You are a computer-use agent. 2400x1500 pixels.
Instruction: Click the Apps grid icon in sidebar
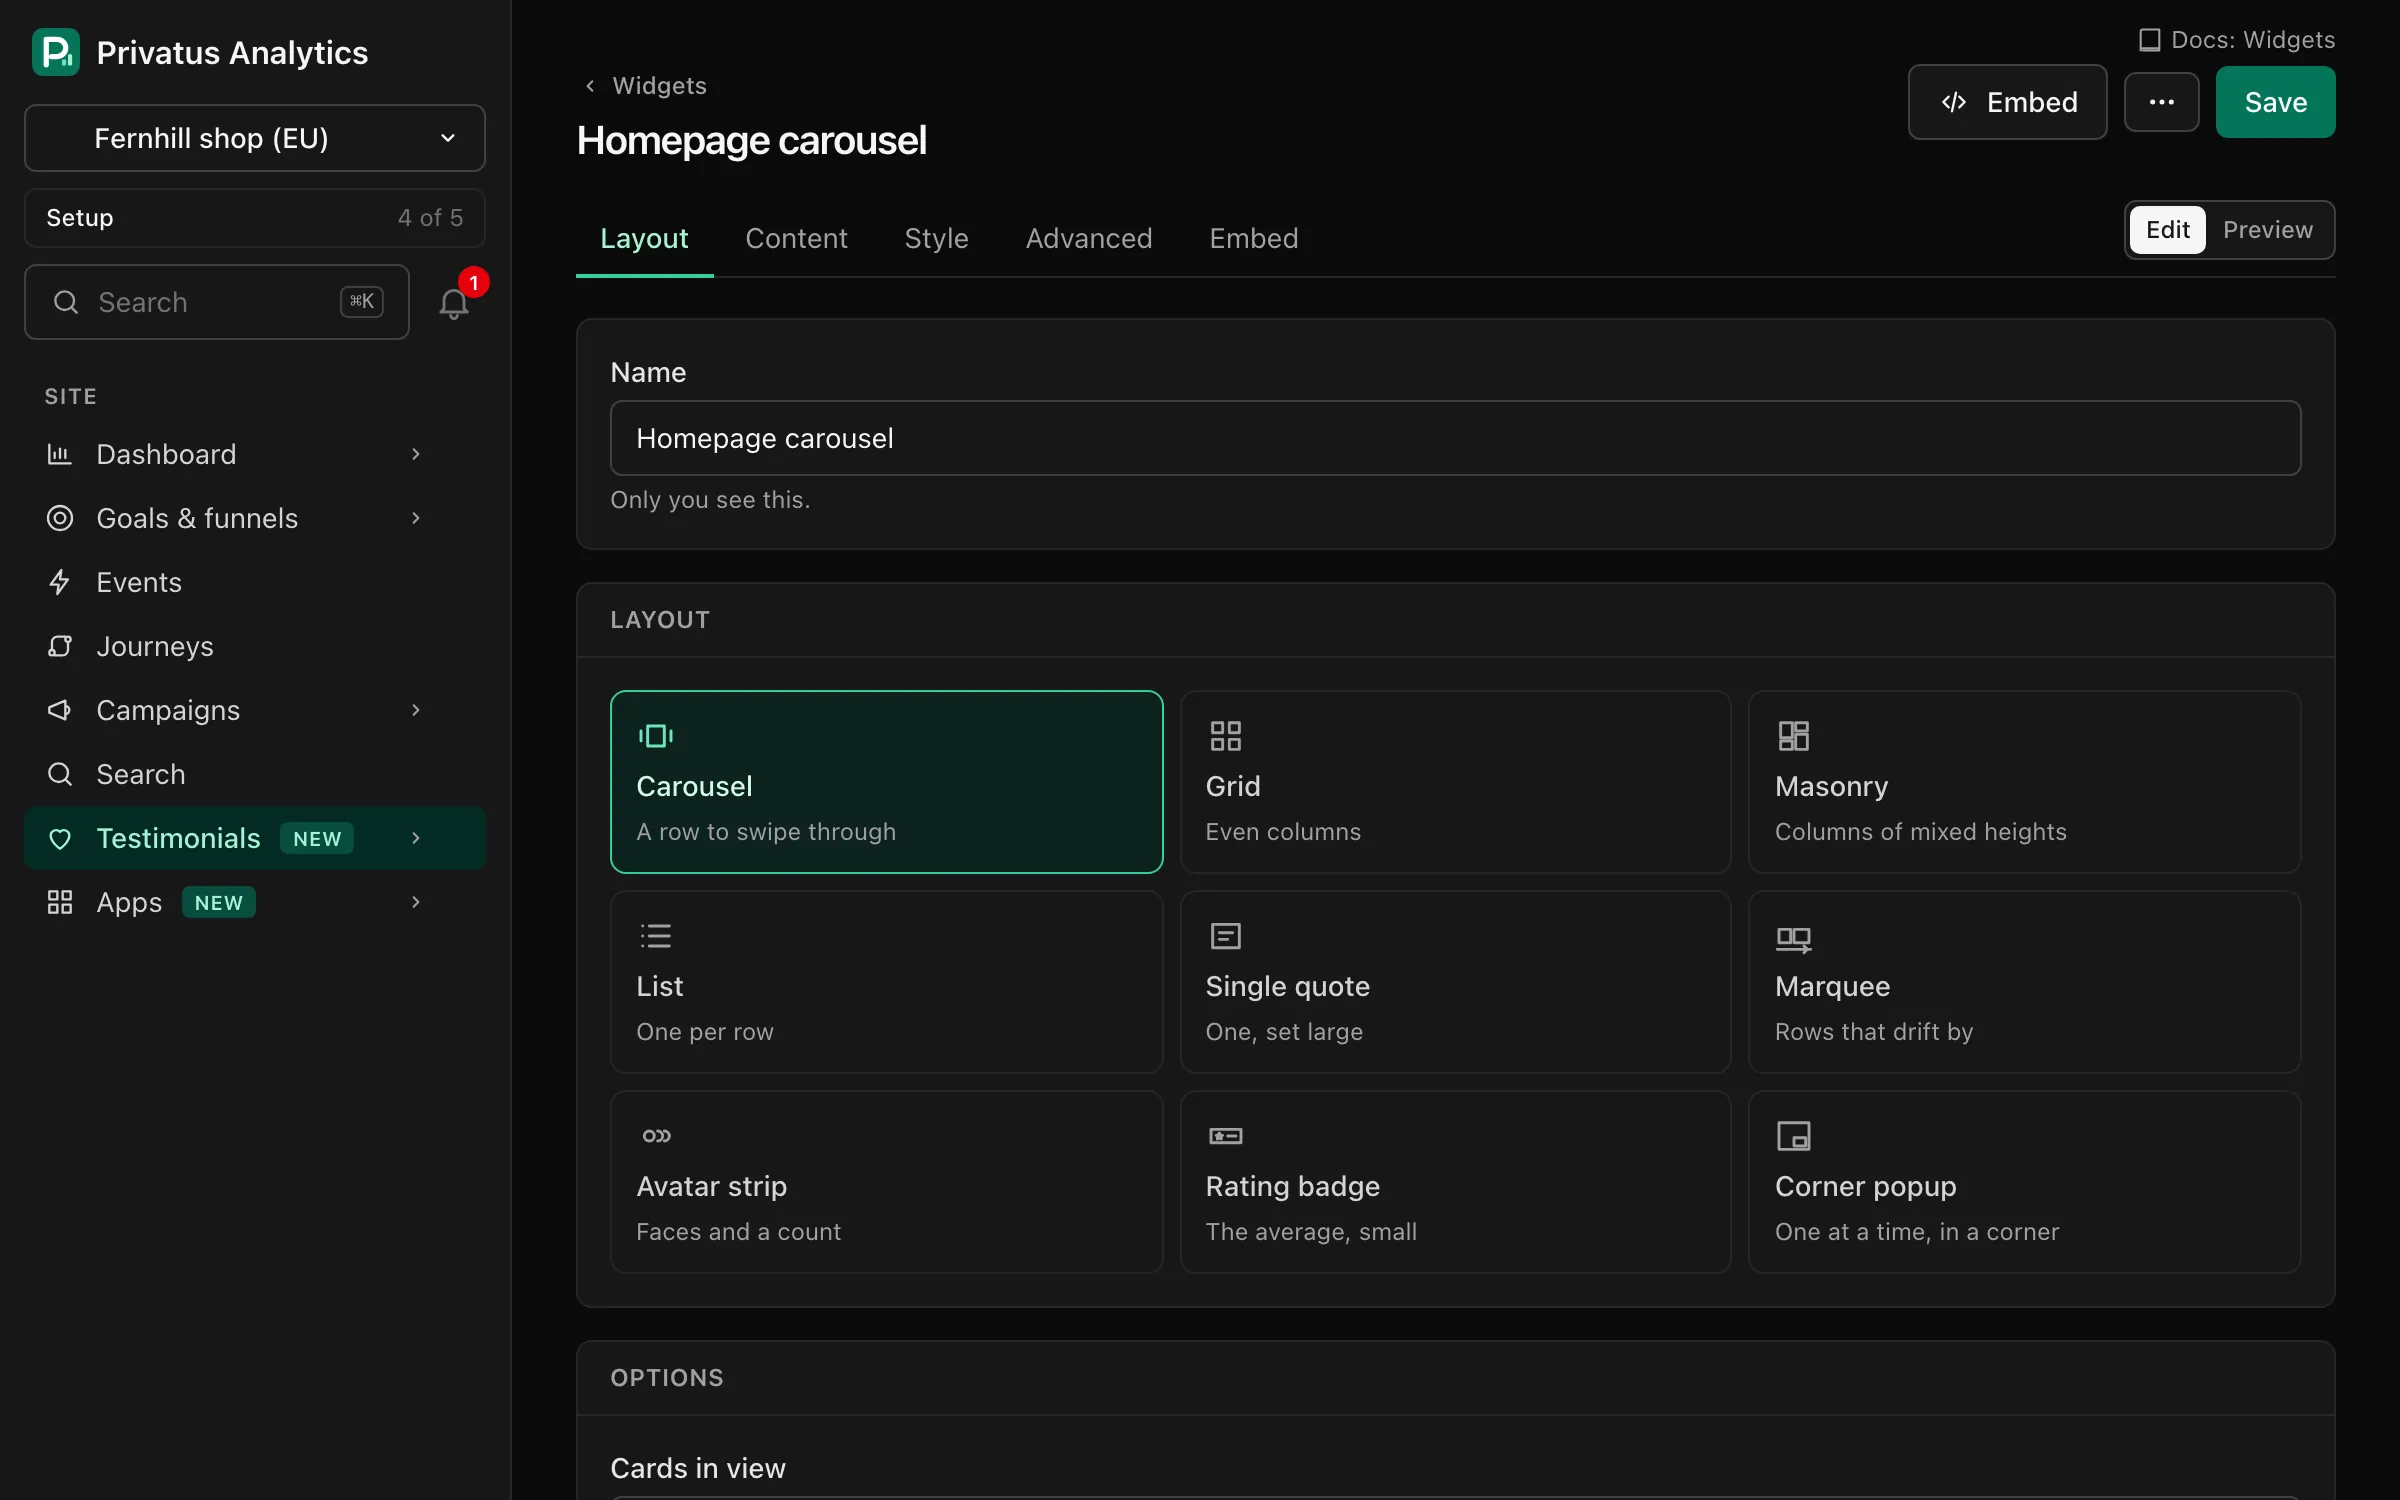(60, 902)
